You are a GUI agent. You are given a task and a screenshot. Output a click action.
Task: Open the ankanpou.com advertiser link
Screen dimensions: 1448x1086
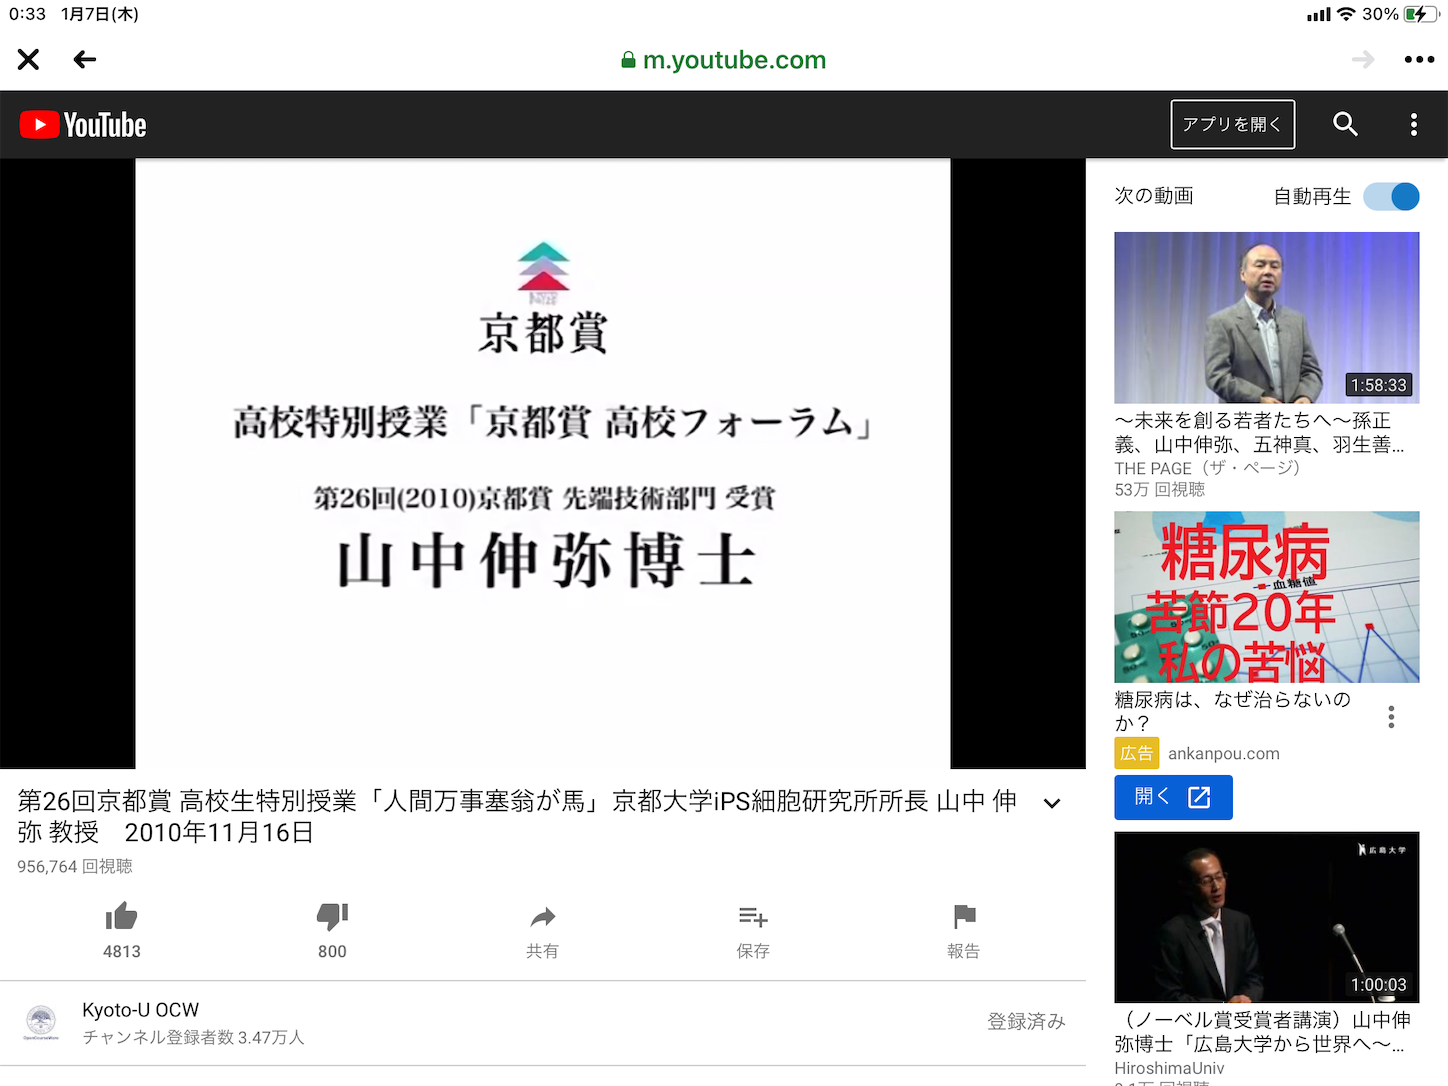[1224, 754]
